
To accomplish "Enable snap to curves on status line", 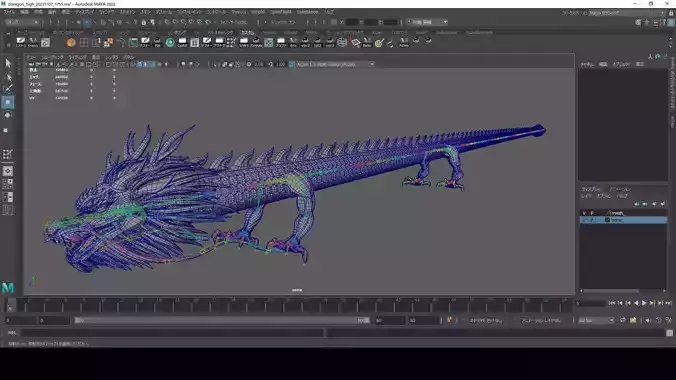I will click(x=175, y=22).
